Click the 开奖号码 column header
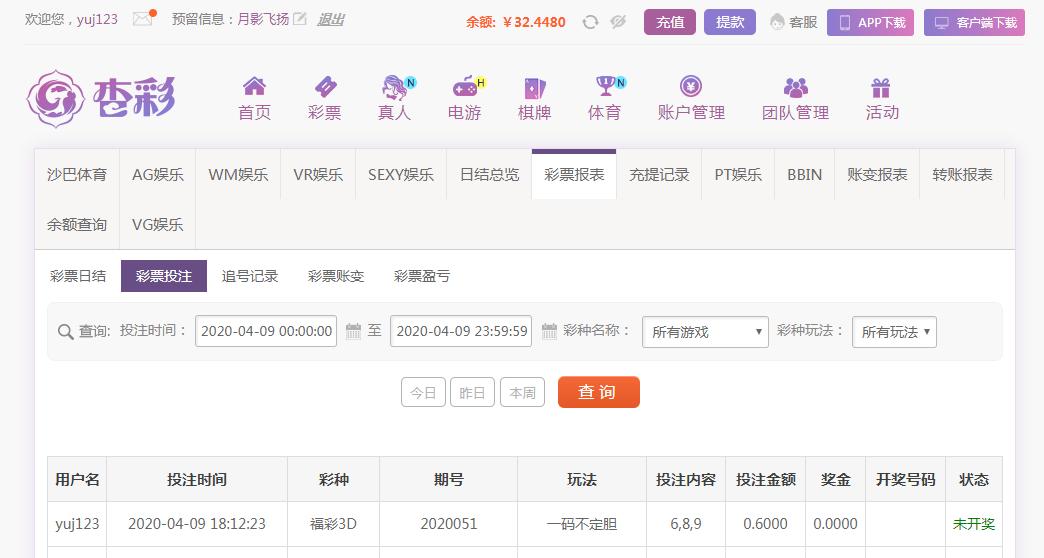The image size is (1044, 558). pos(906,479)
